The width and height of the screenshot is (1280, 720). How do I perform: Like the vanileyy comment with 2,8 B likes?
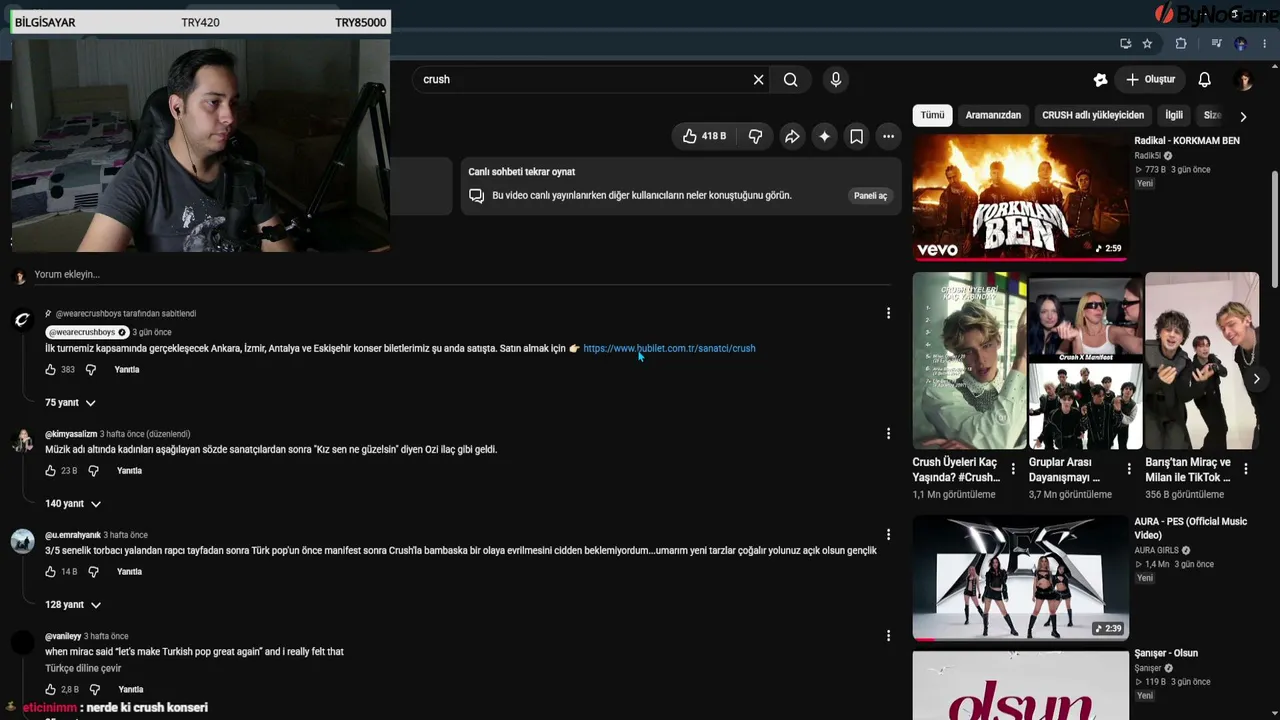(x=51, y=690)
